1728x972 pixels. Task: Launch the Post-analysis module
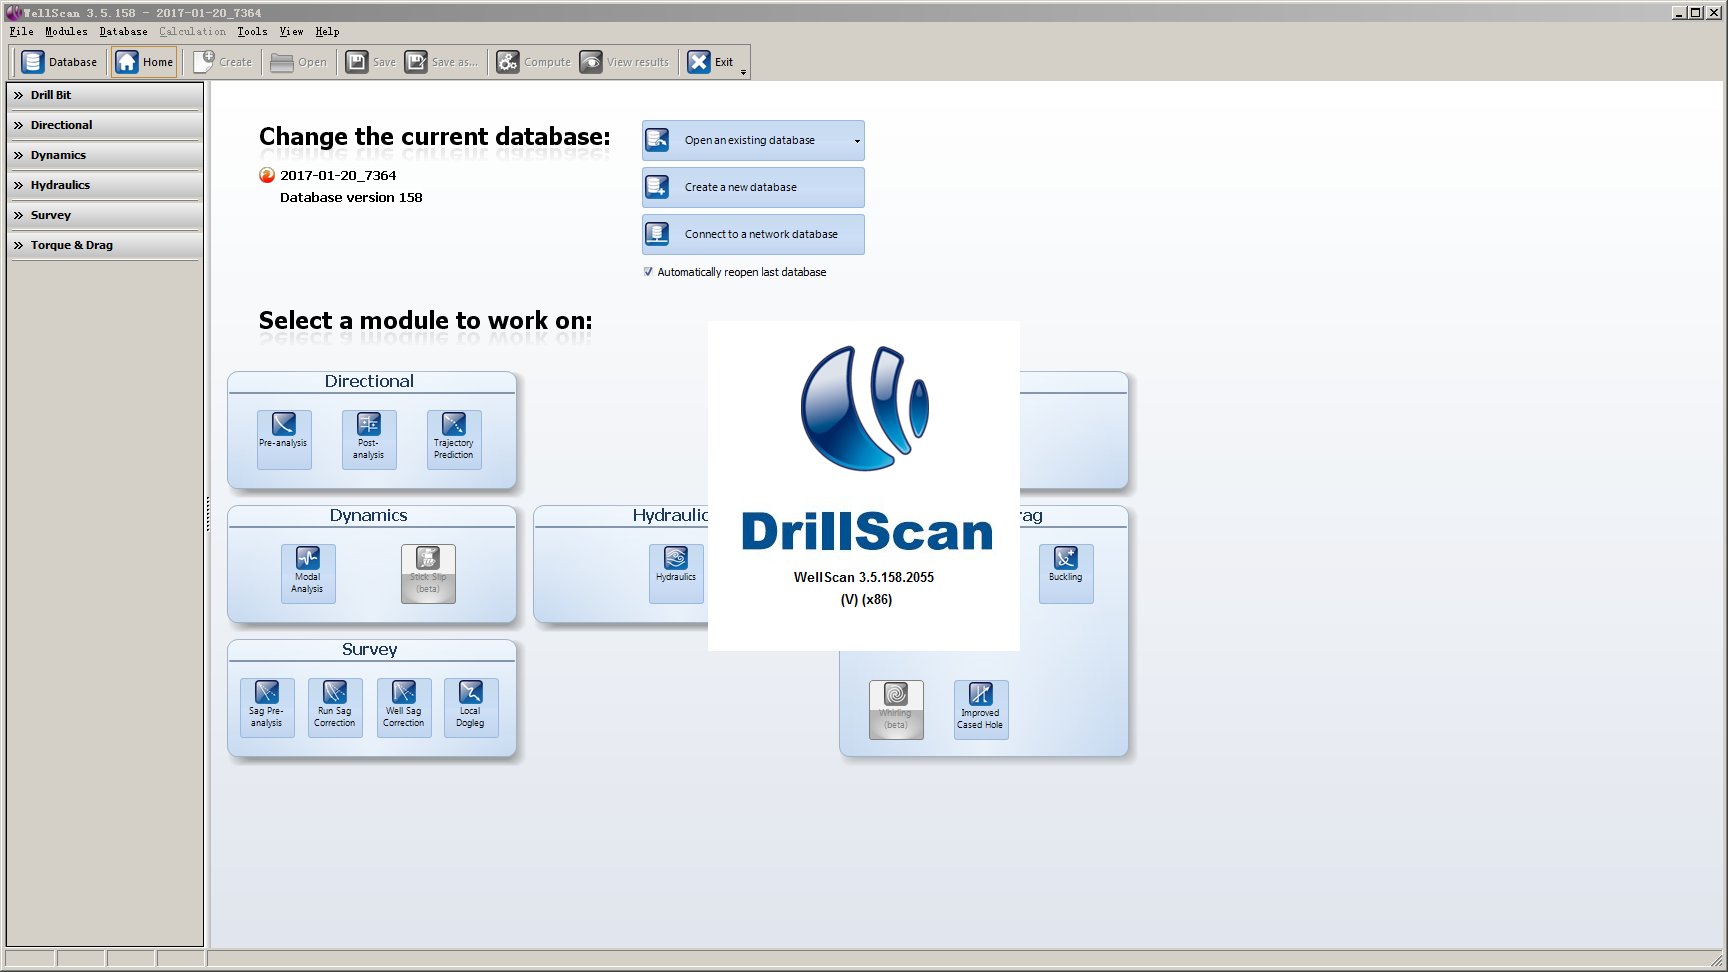click(x=369, y=439)
